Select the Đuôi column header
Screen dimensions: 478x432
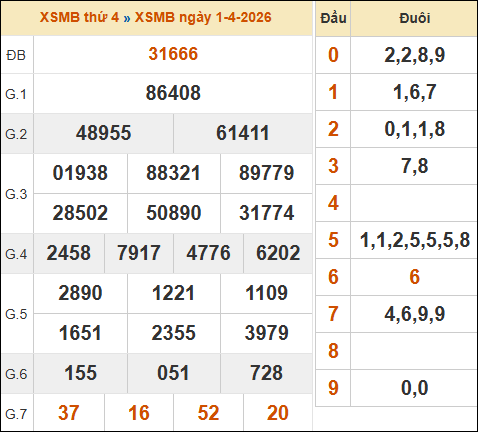pyautogui.click(x=415, y=18)
